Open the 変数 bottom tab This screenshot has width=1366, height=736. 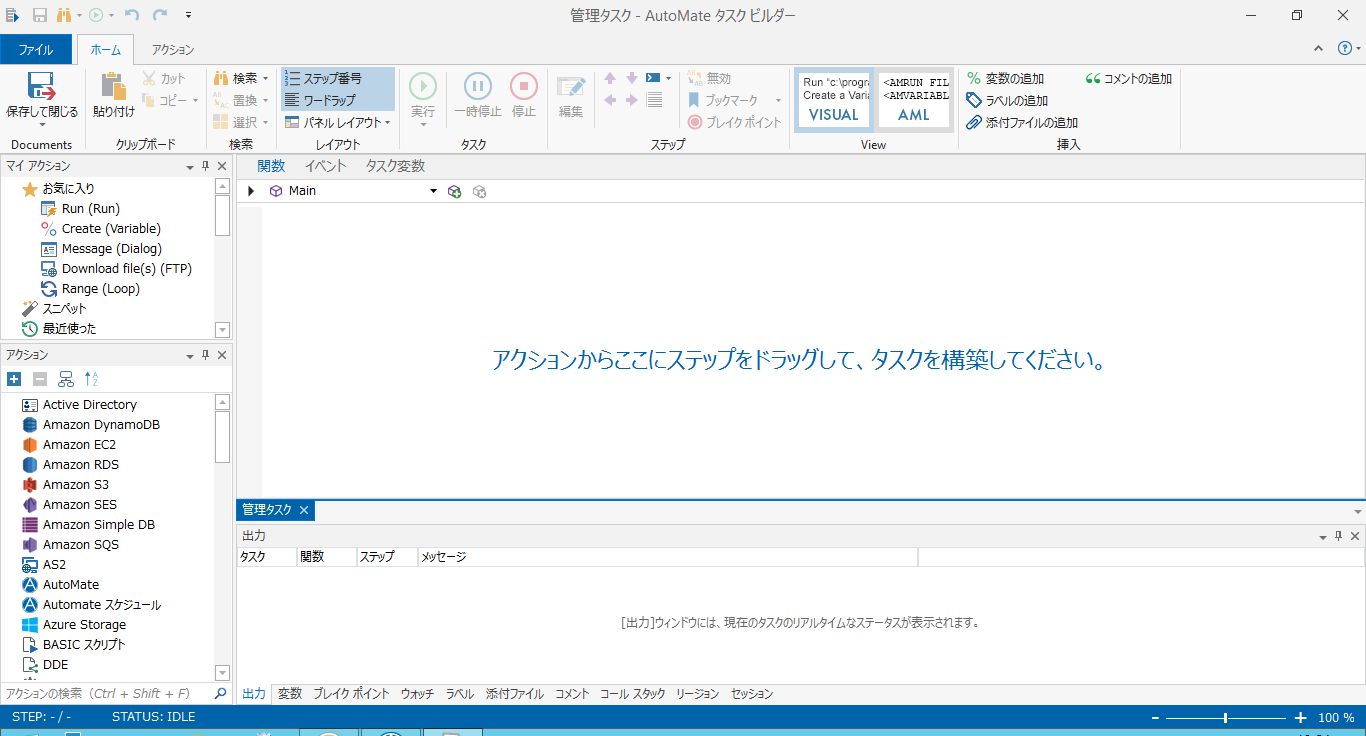tap(290, 693)
